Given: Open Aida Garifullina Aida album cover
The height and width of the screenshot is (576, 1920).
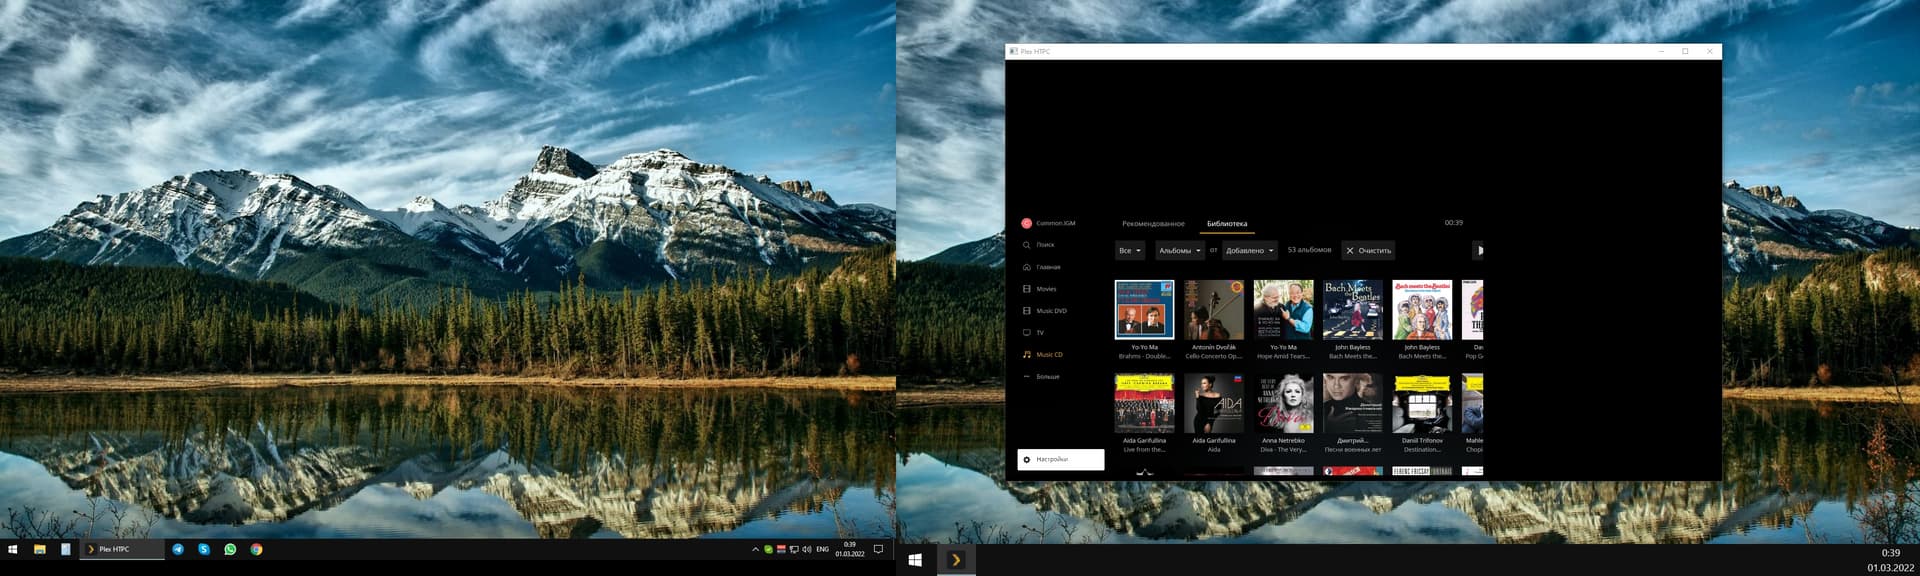Looking at the screenshot, I should point(1214,403).
